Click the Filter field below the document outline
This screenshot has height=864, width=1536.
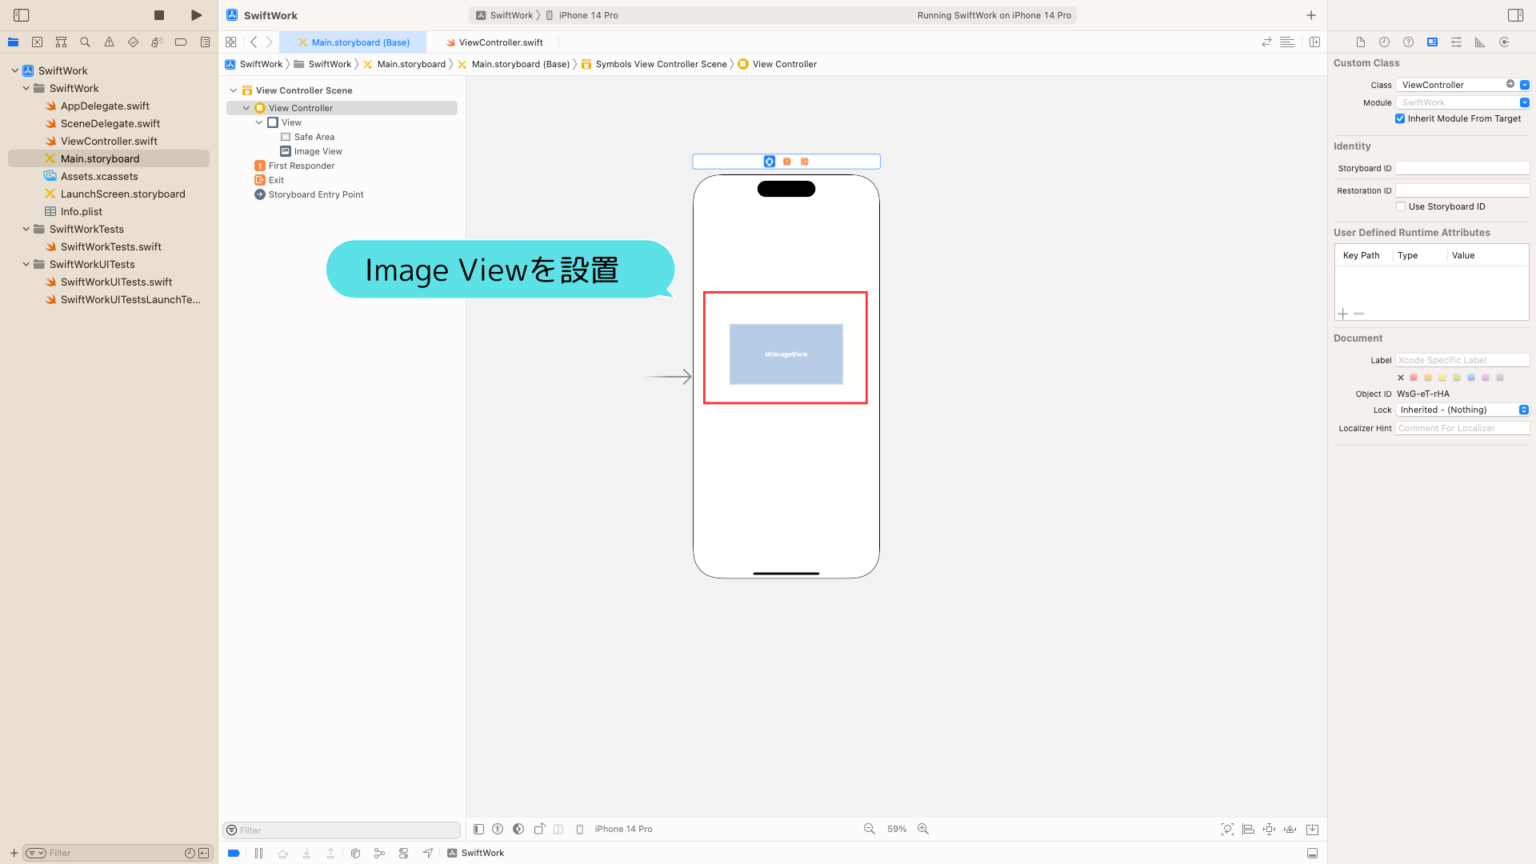coord(340,828)
